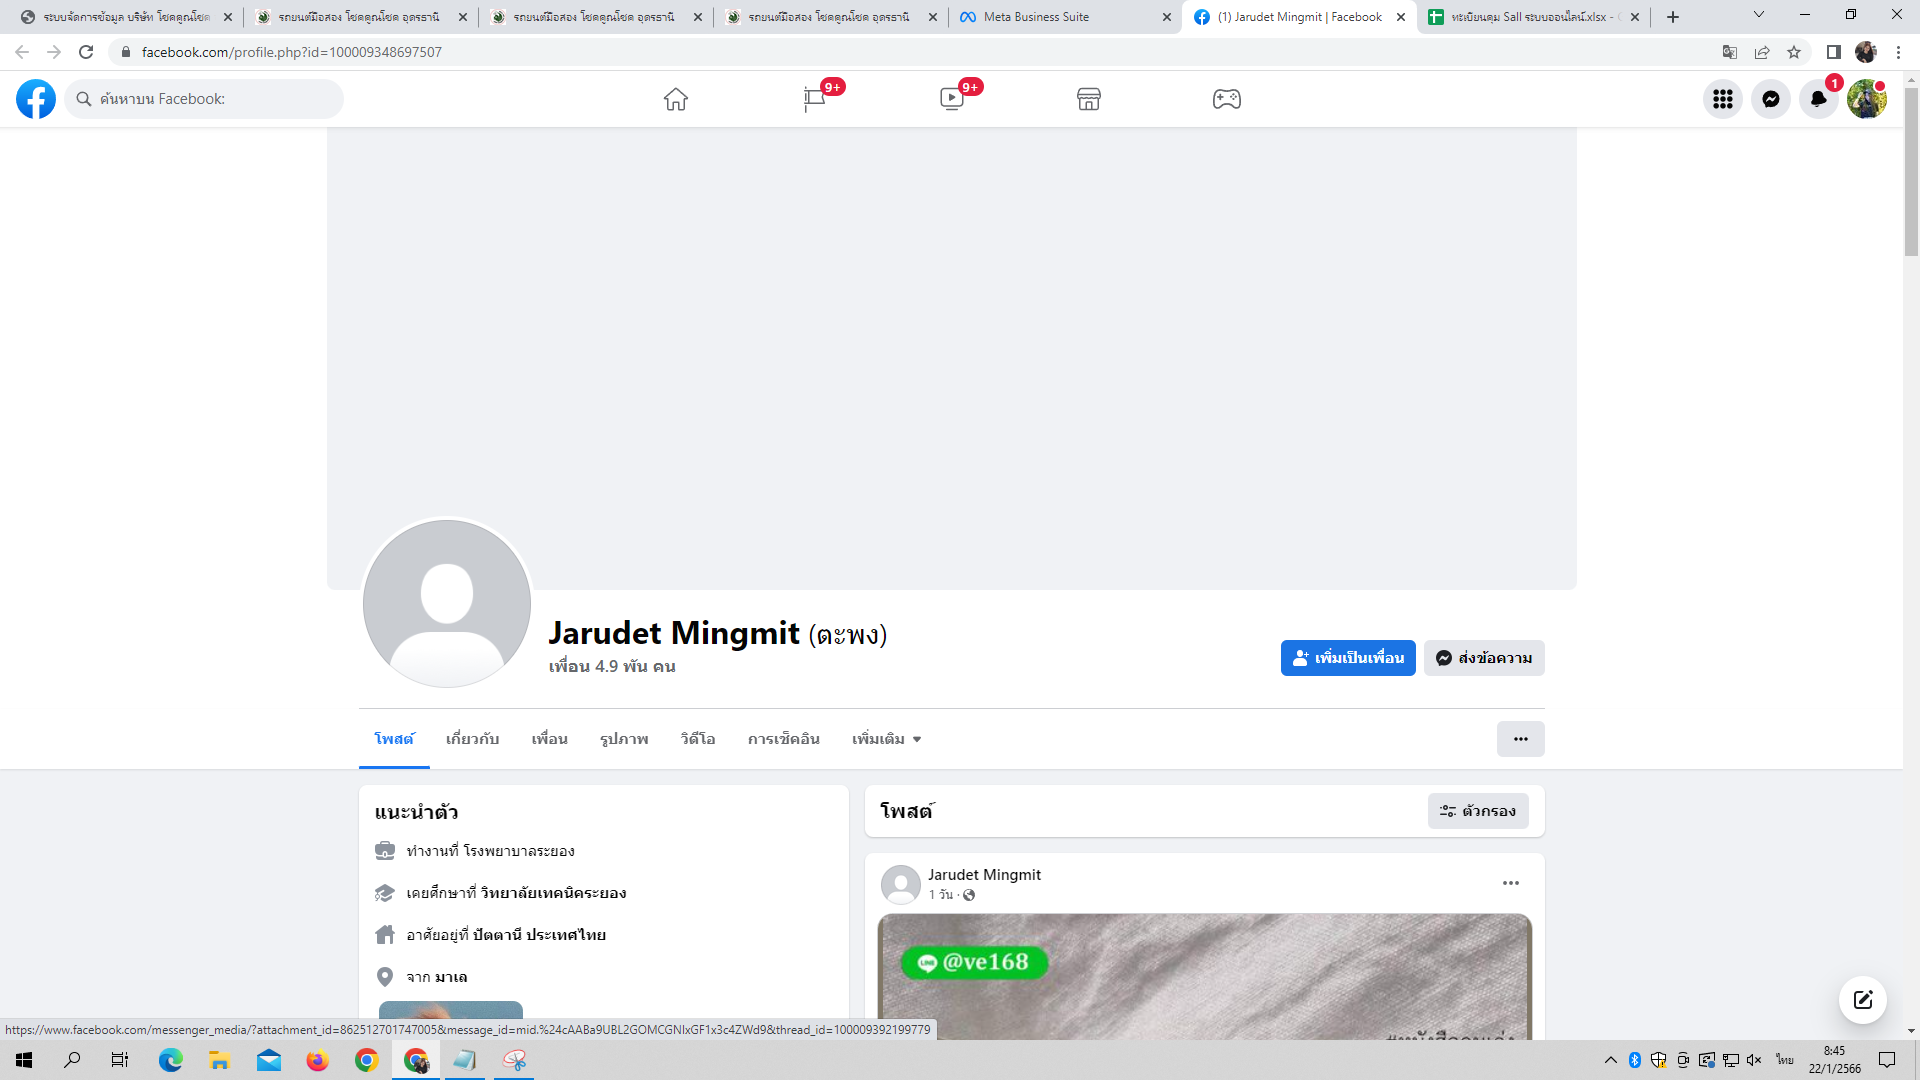Switch to เกี่ยวกับ profile tab
Screen dimensions: 1920x1080
click(472, 739)
